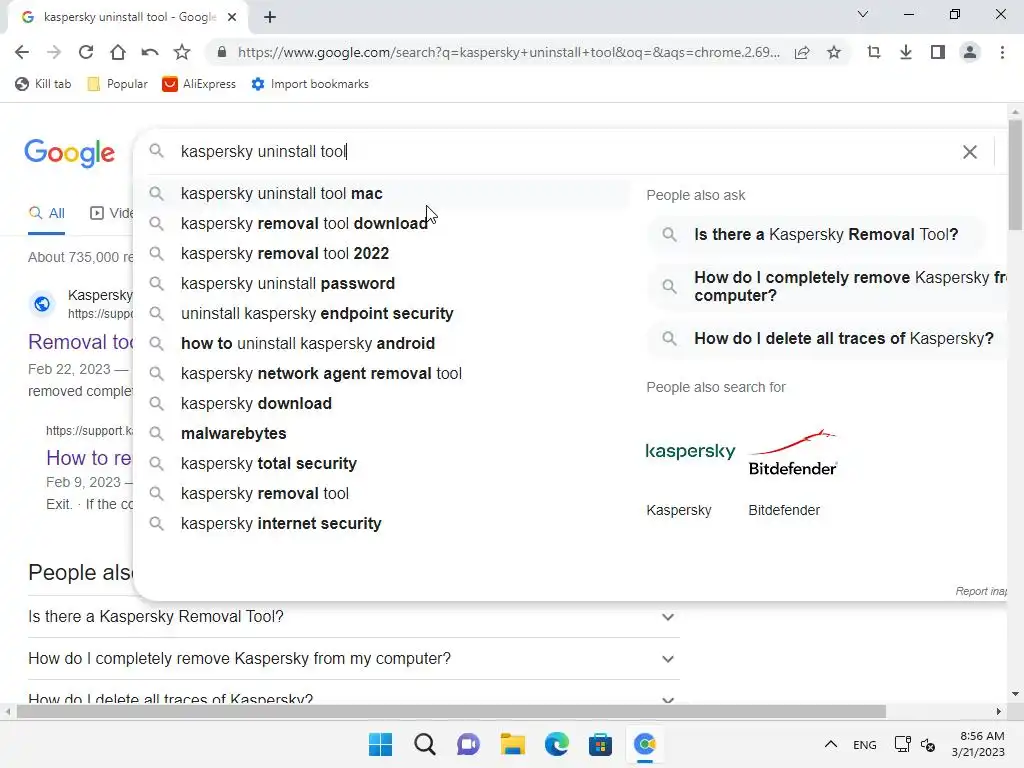Click Import bookmarks
Screen dimensions: 1024x768
pyautogui.click(x=310, y=84)
